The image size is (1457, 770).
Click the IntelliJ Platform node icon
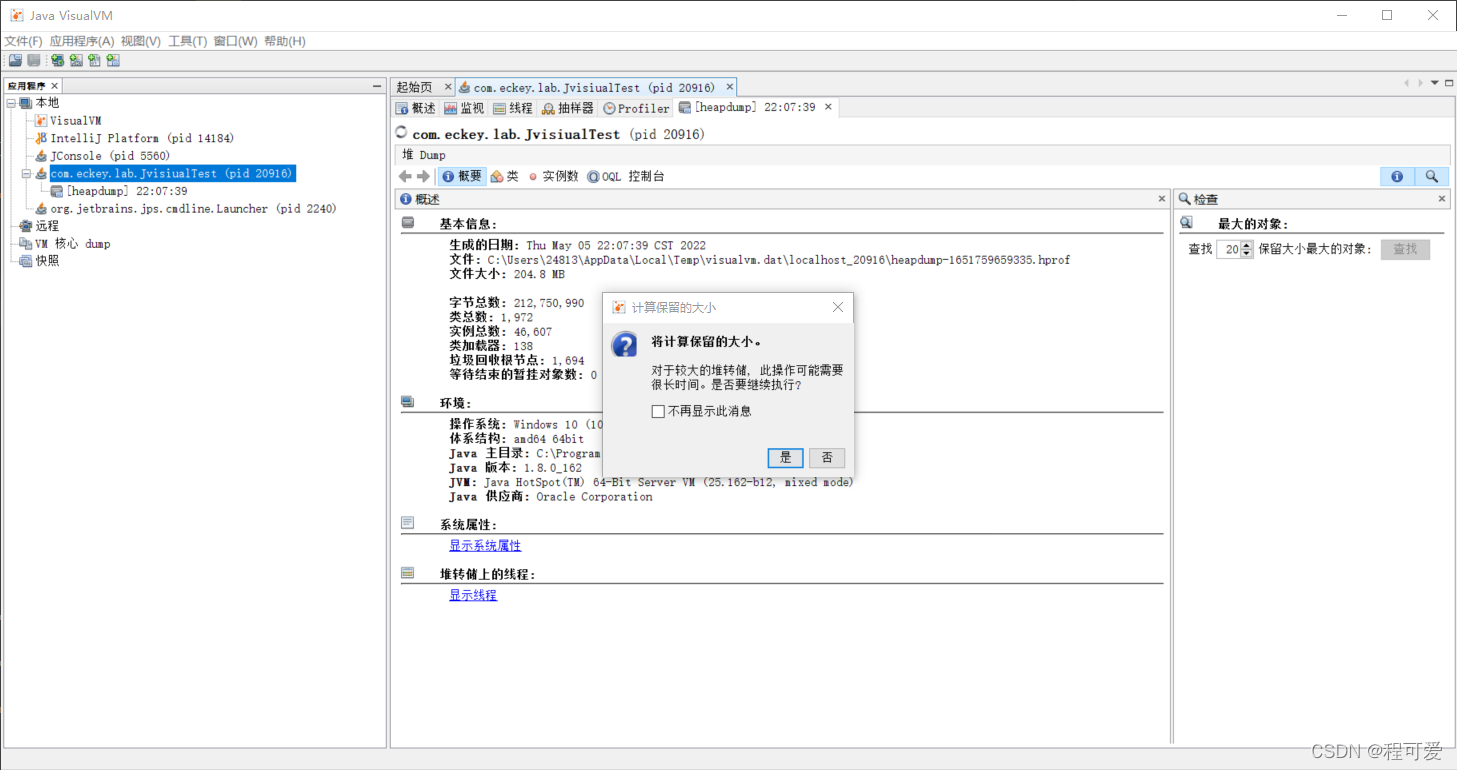point(41,138)
